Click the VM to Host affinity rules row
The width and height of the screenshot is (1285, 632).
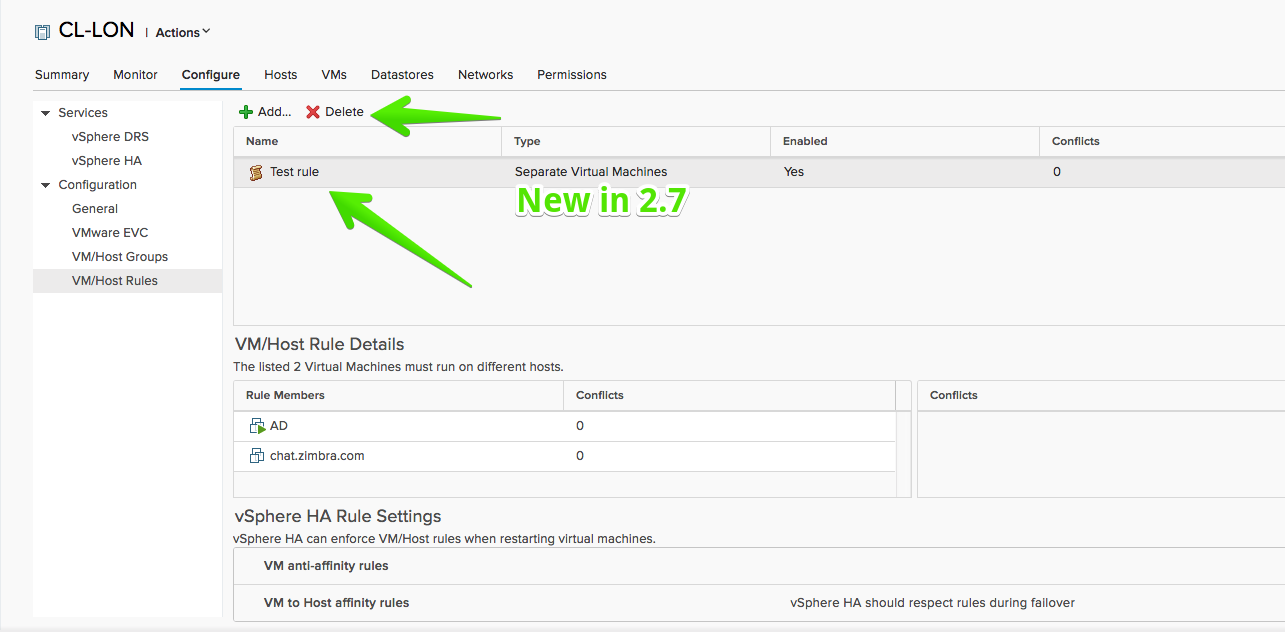point(759,603)
